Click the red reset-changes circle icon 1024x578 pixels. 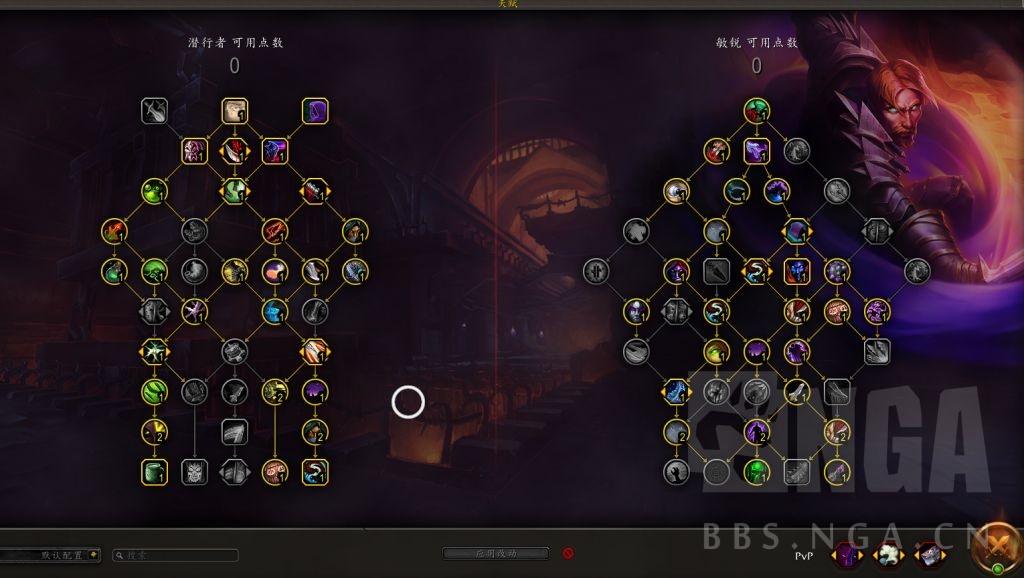(568, 553)
